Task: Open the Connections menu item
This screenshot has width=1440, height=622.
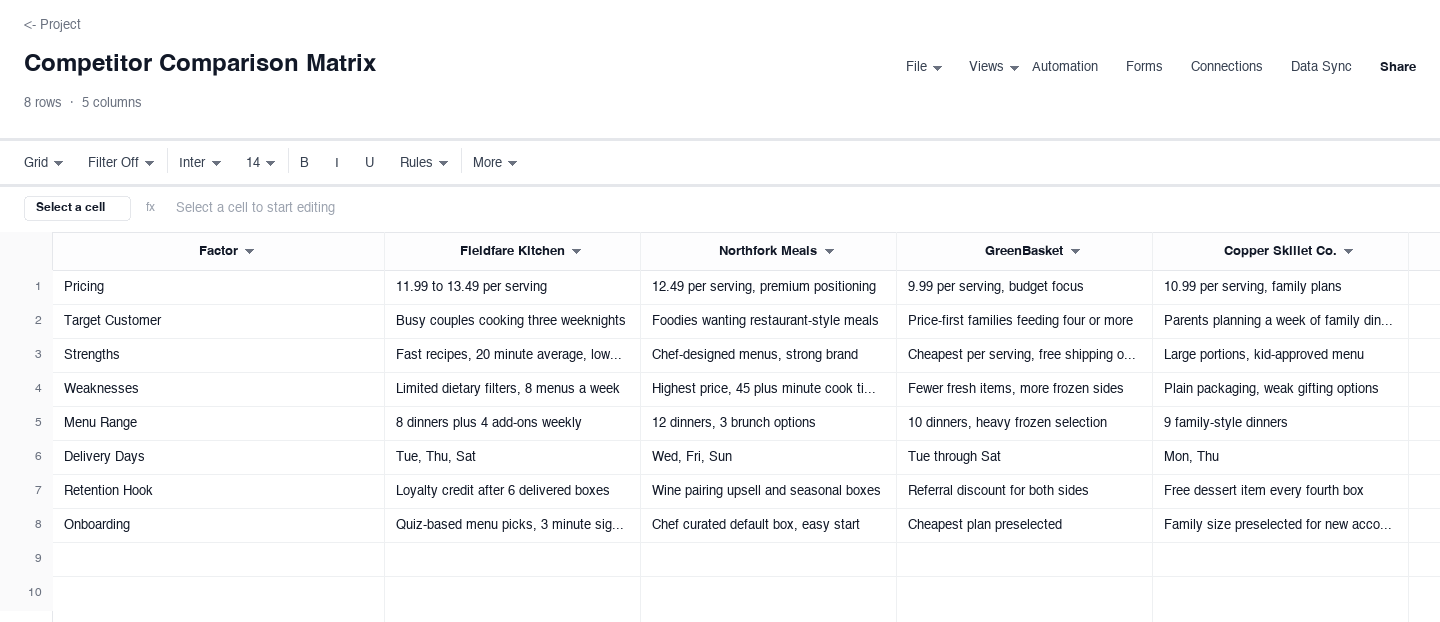Action: coord(1226,67)
